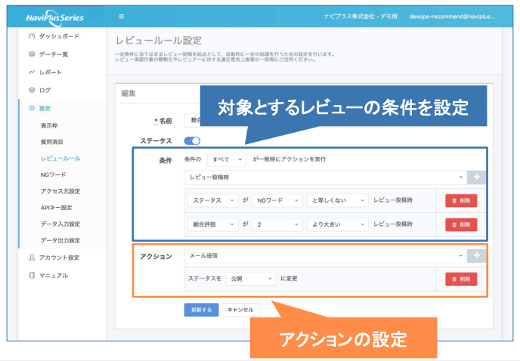Open 表示枠 in settings submenu

49,125
